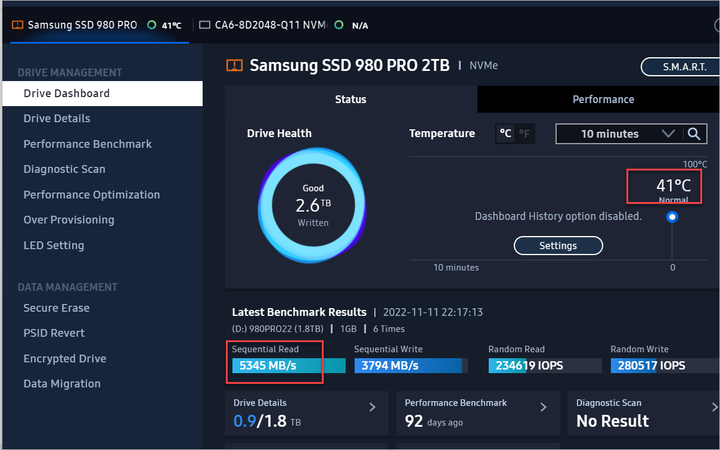Click the Random Write 280517 IOPS bar
The height and width of the screenshot is (450, 720).
pos(665,366)
